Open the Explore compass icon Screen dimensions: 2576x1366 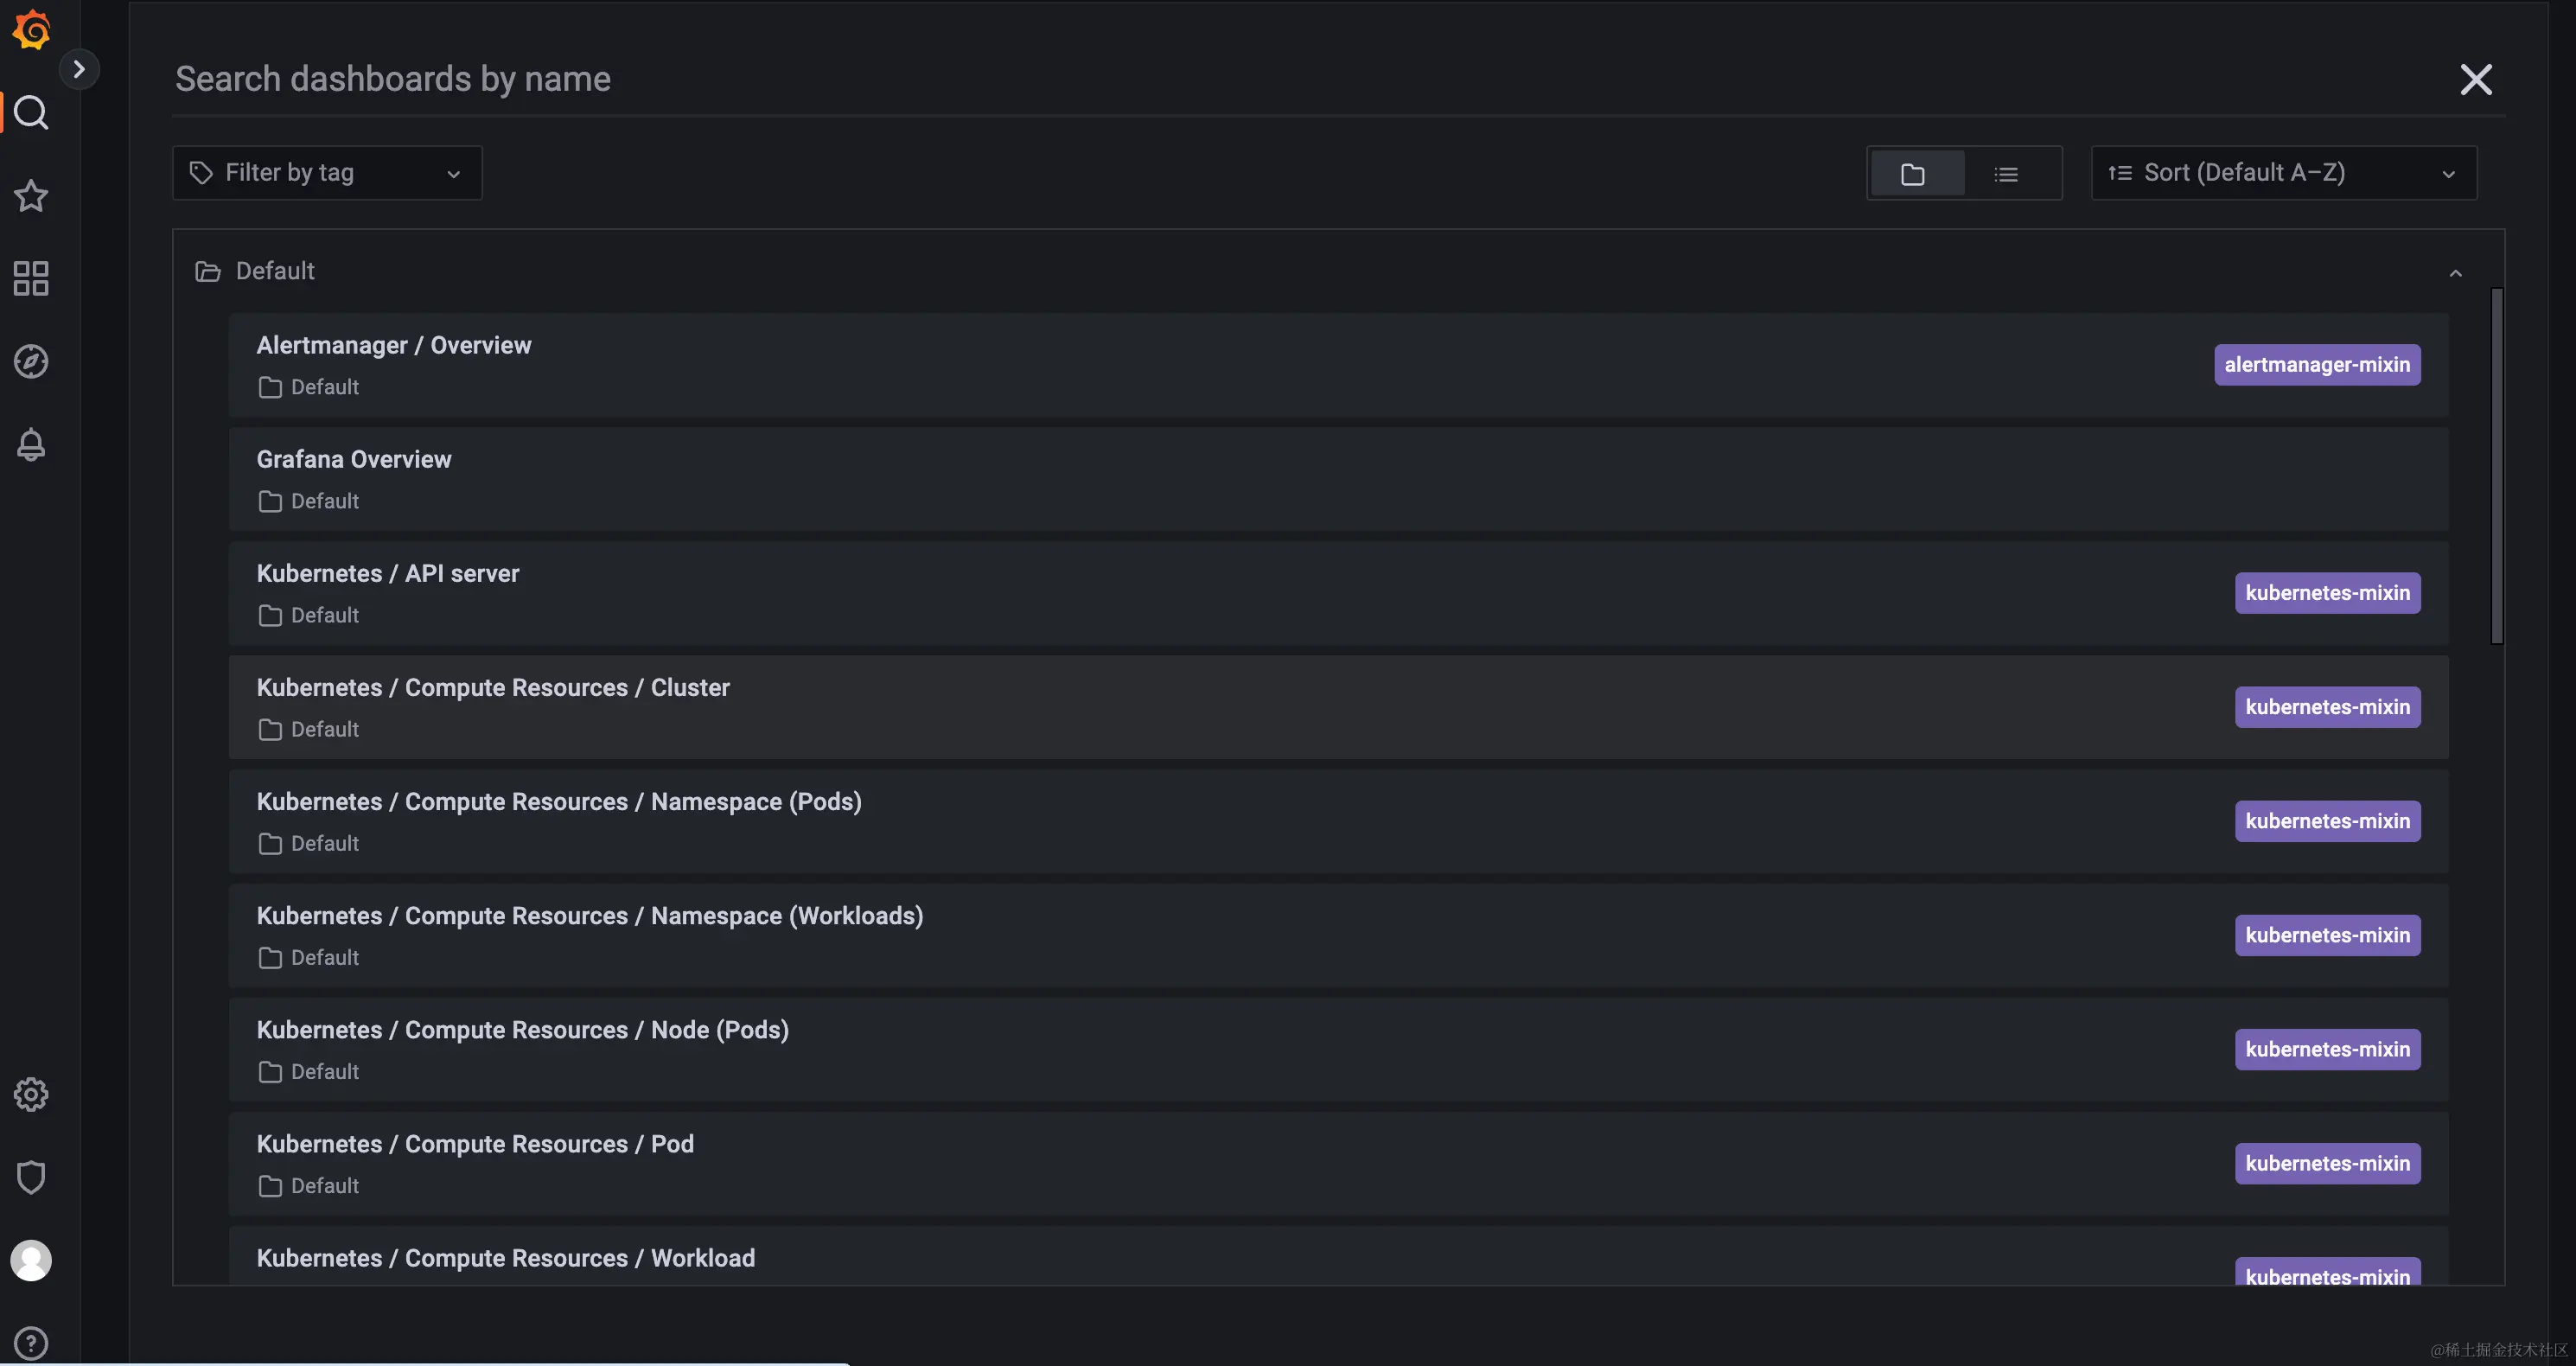31,362
